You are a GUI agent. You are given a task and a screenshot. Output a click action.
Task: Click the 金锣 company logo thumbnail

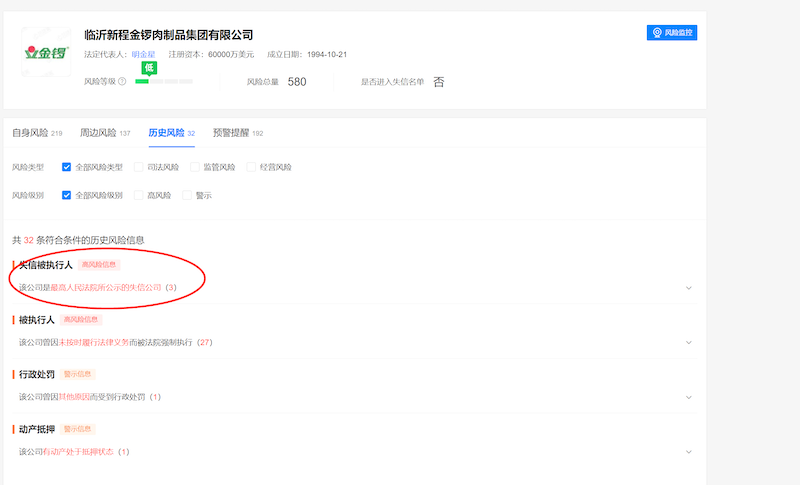(46, 52)
